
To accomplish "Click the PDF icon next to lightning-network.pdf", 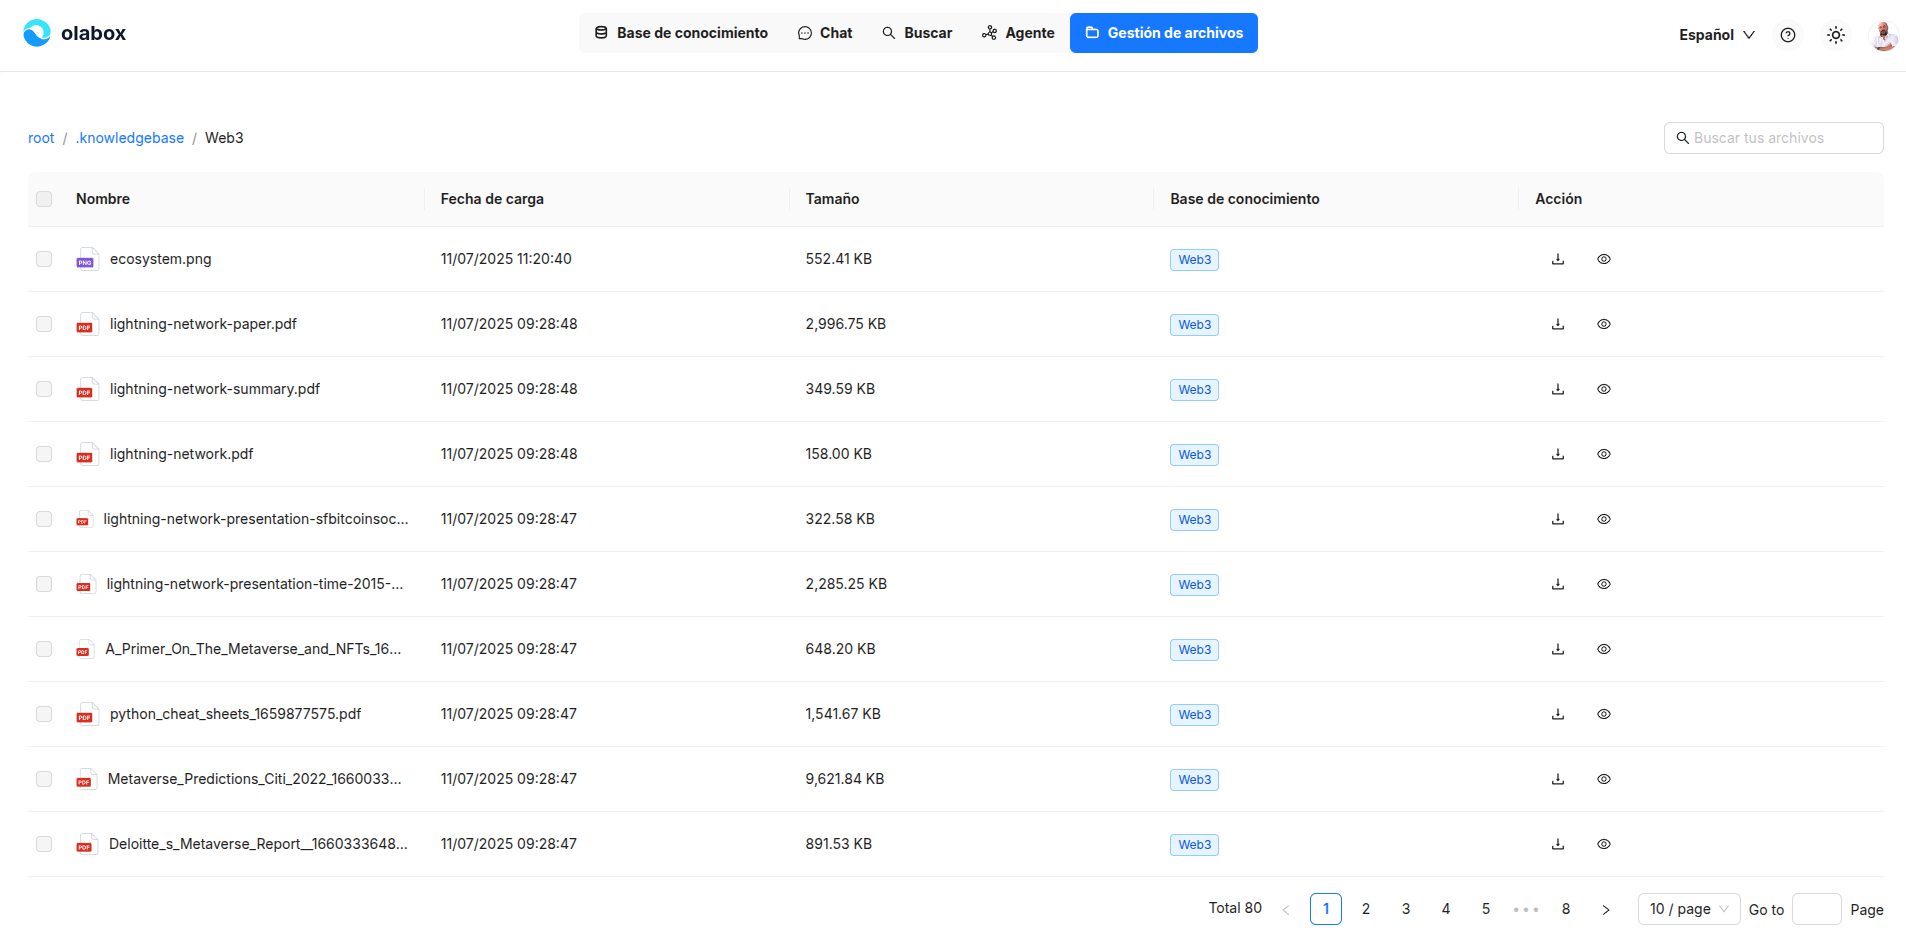I will click(x=86, y=453).
